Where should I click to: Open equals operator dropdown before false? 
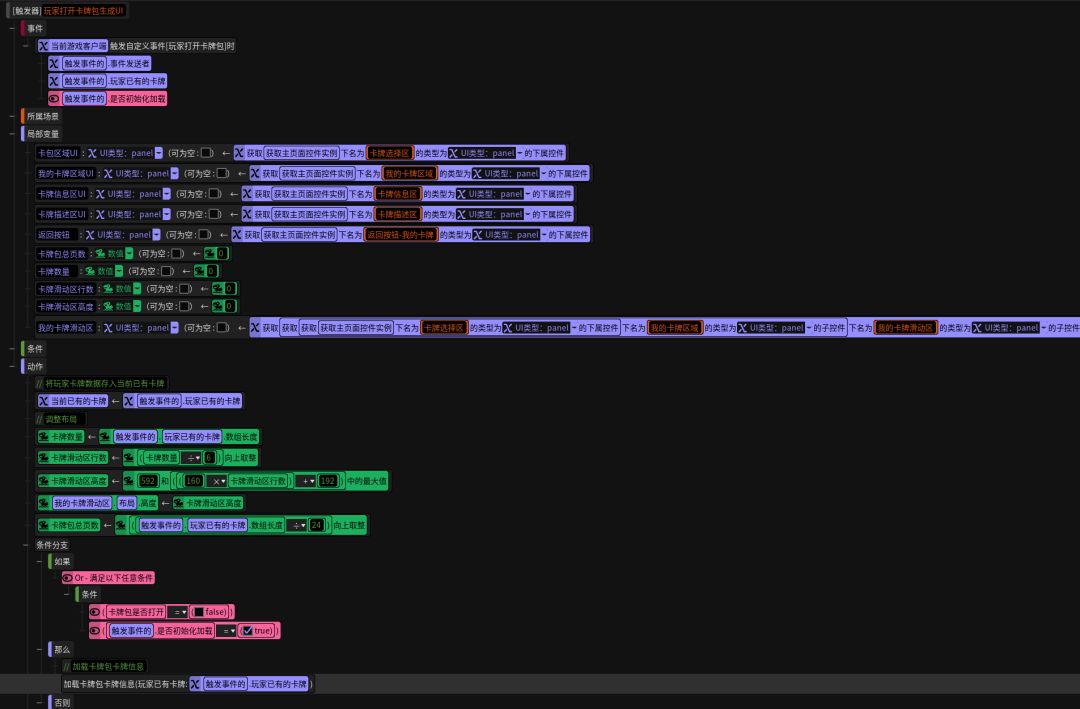click(178, 612)
